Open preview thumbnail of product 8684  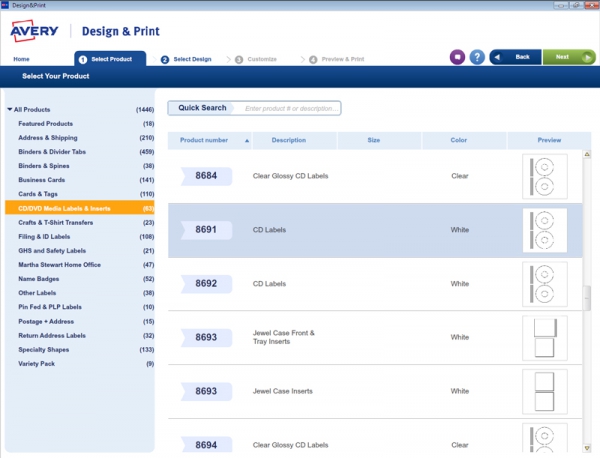[545, 176]
